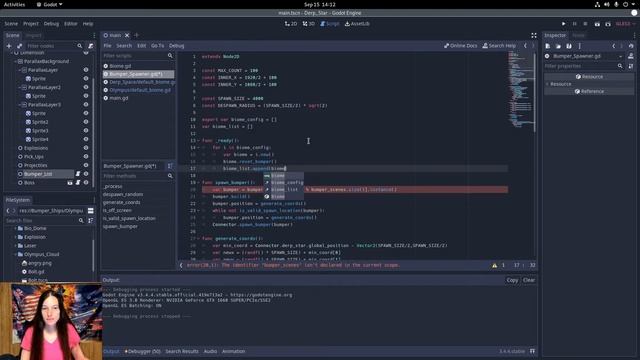Open Online Docs
The image size is (640, 360).
(x=460, y=46)
